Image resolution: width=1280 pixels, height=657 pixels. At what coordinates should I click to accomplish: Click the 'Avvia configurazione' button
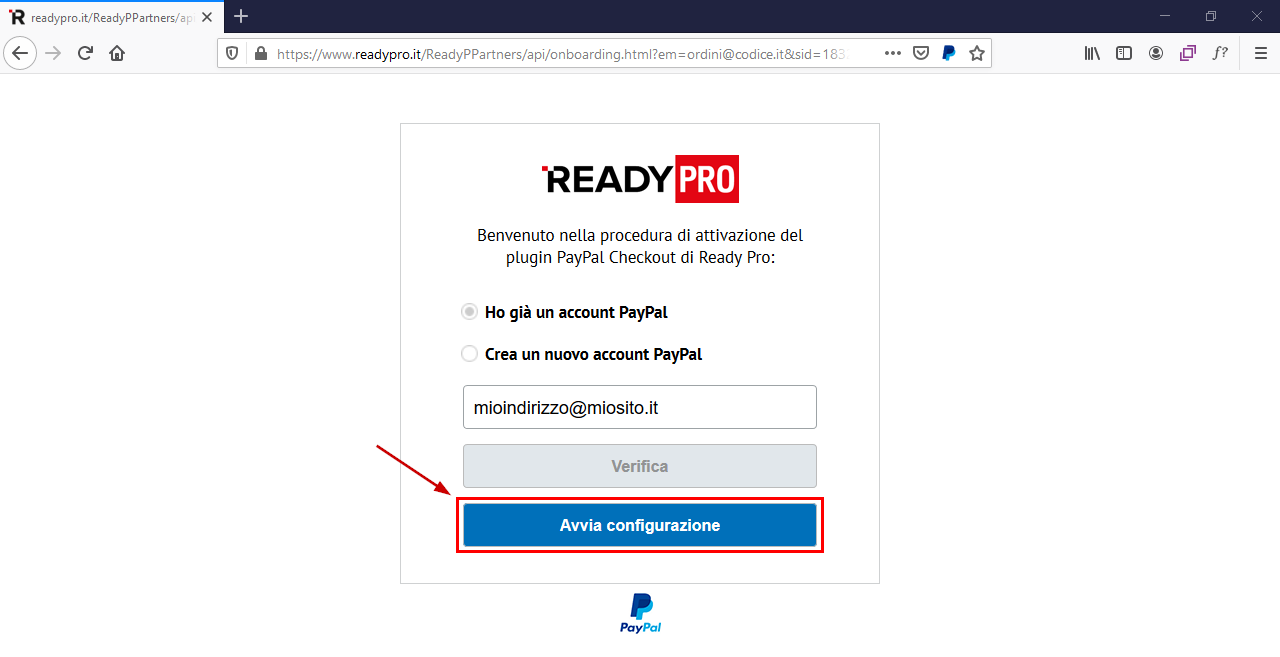(x=640, y=525)
